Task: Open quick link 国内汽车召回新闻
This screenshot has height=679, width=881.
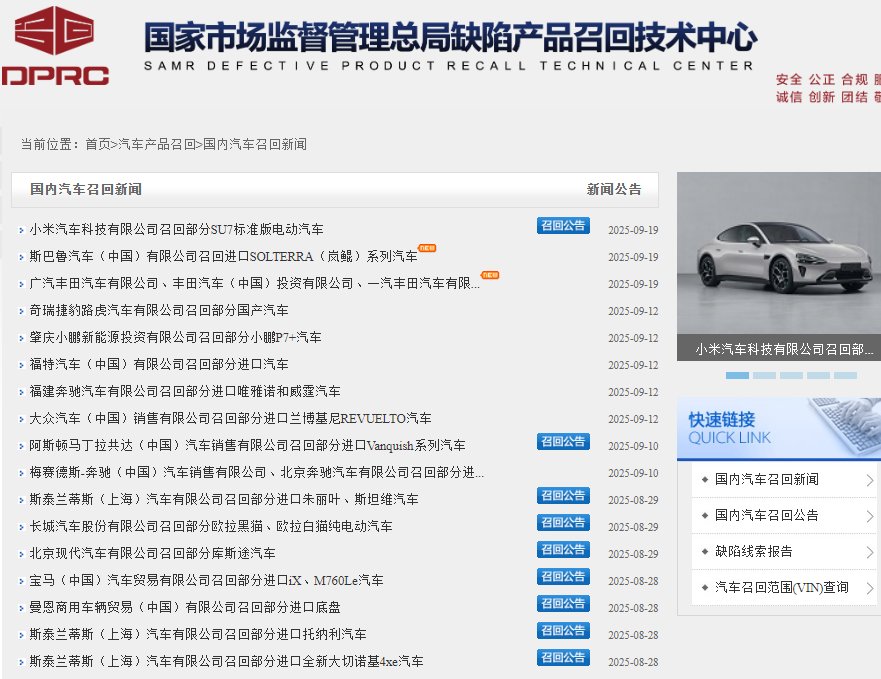Action: click(766, 479)
